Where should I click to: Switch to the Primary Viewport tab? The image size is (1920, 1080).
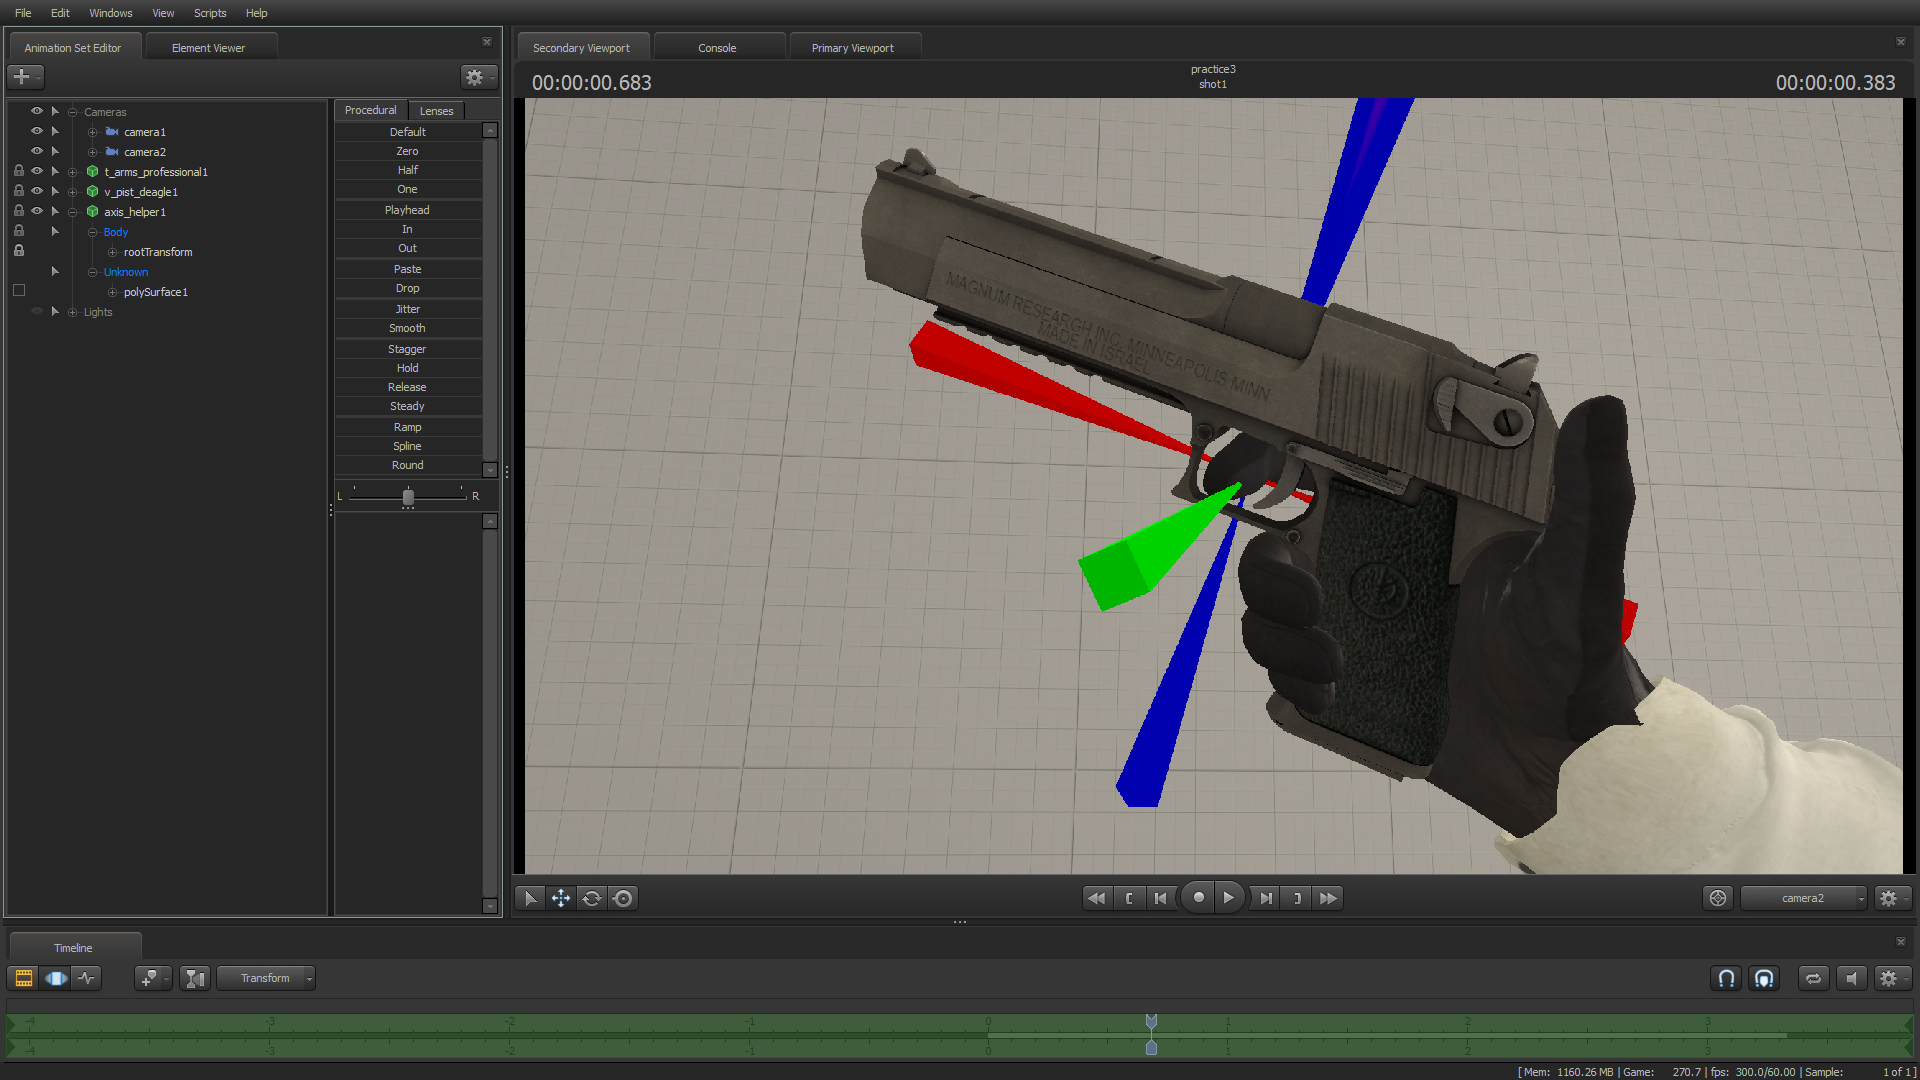point(852,47)
